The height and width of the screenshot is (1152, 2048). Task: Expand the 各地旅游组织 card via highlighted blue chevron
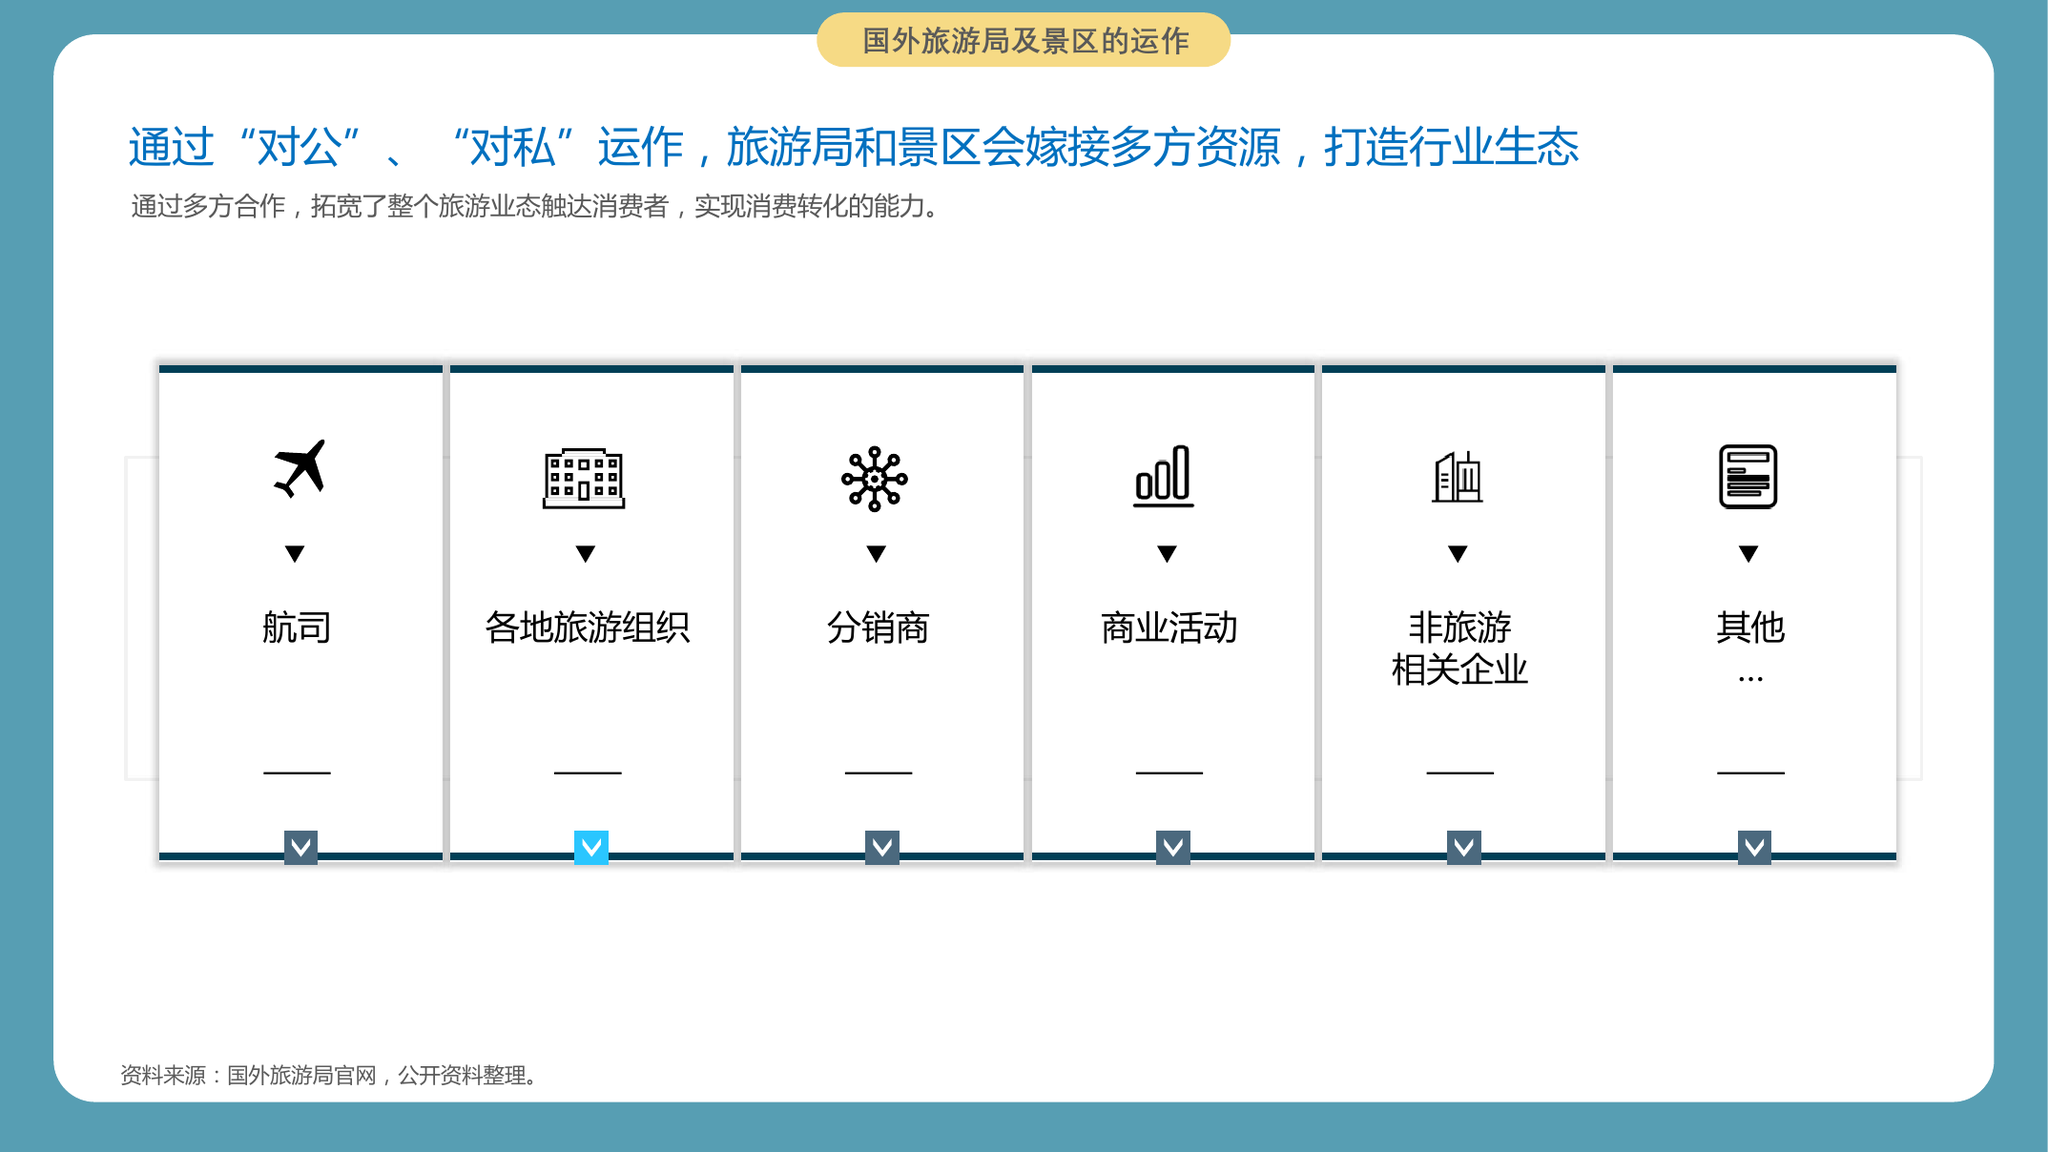click(x=592, y=848)
